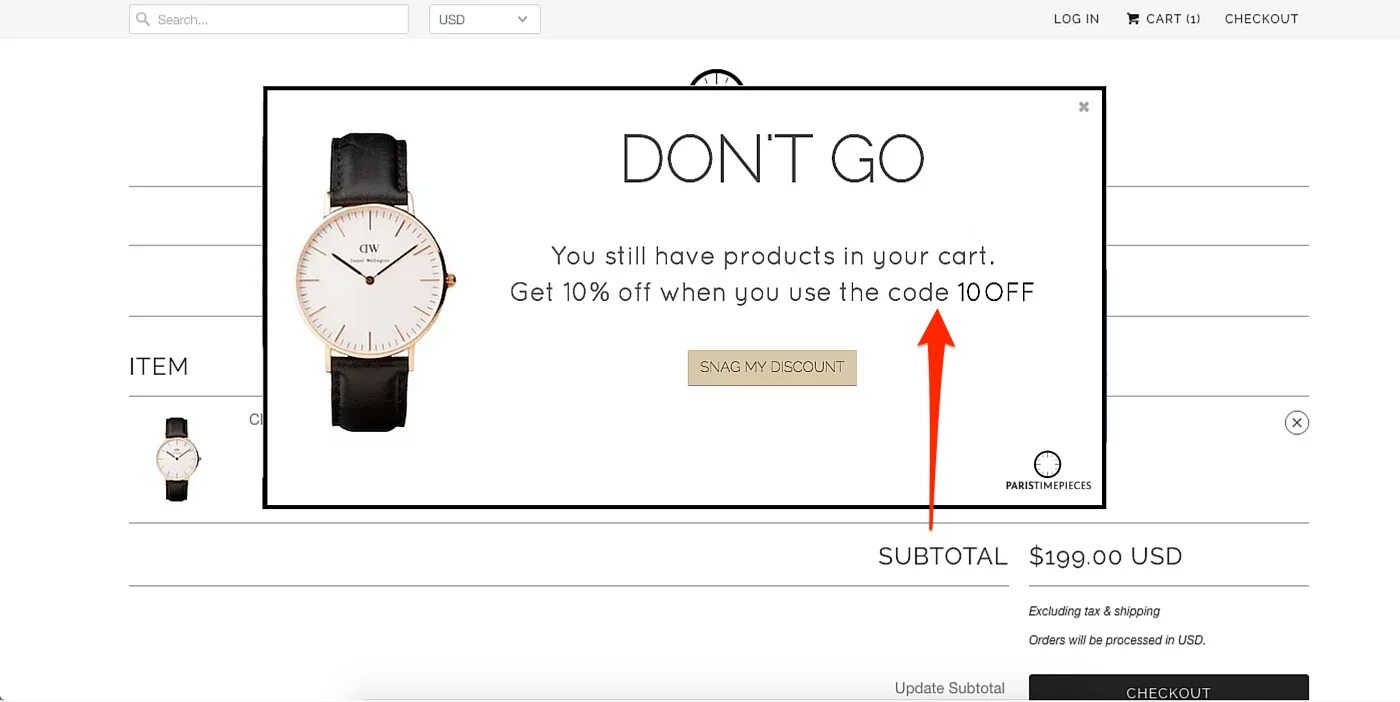Click the $199.00 USD subtotal amount
1400x702 pixels.
coord(1106,556)
